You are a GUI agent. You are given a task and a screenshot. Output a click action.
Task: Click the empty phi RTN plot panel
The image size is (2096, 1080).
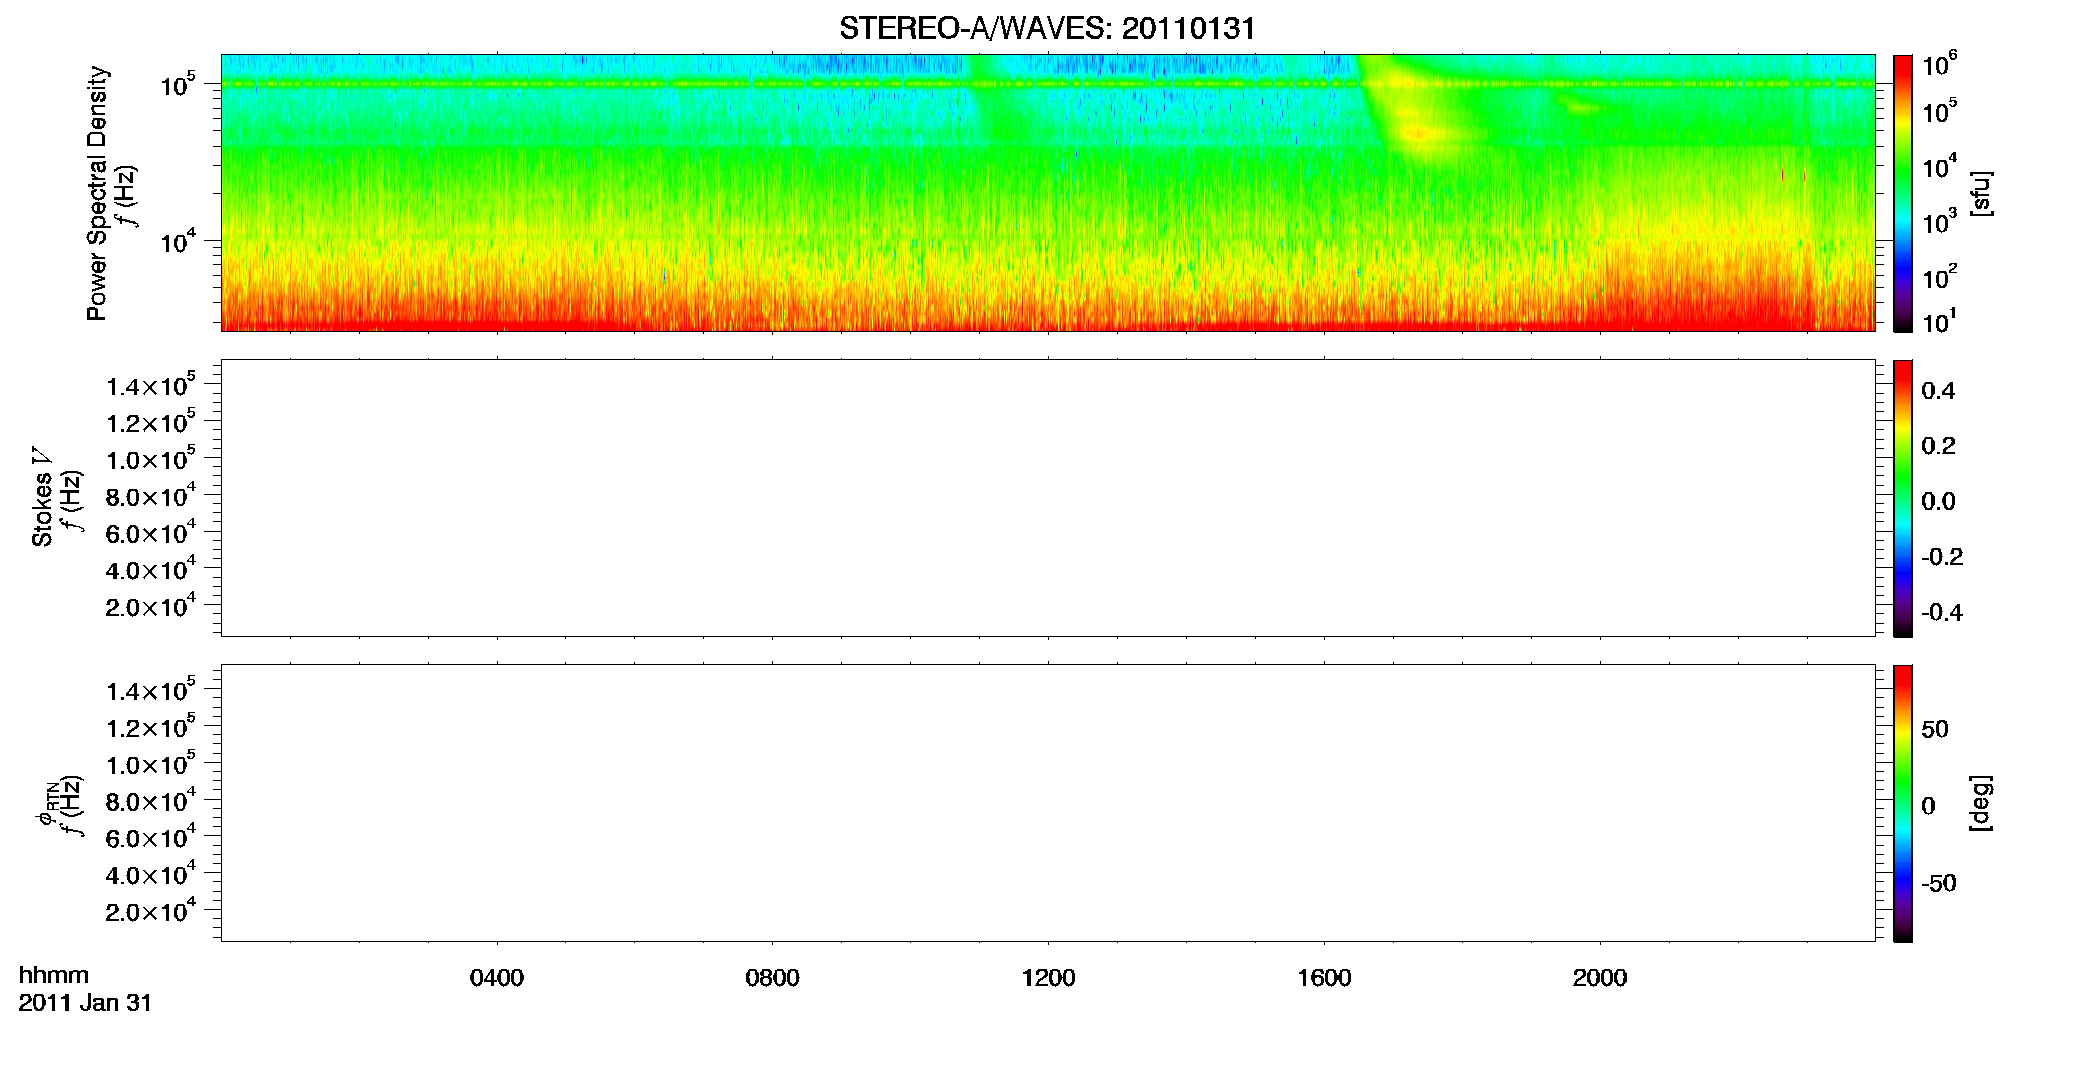click(x=1048, y=803)
